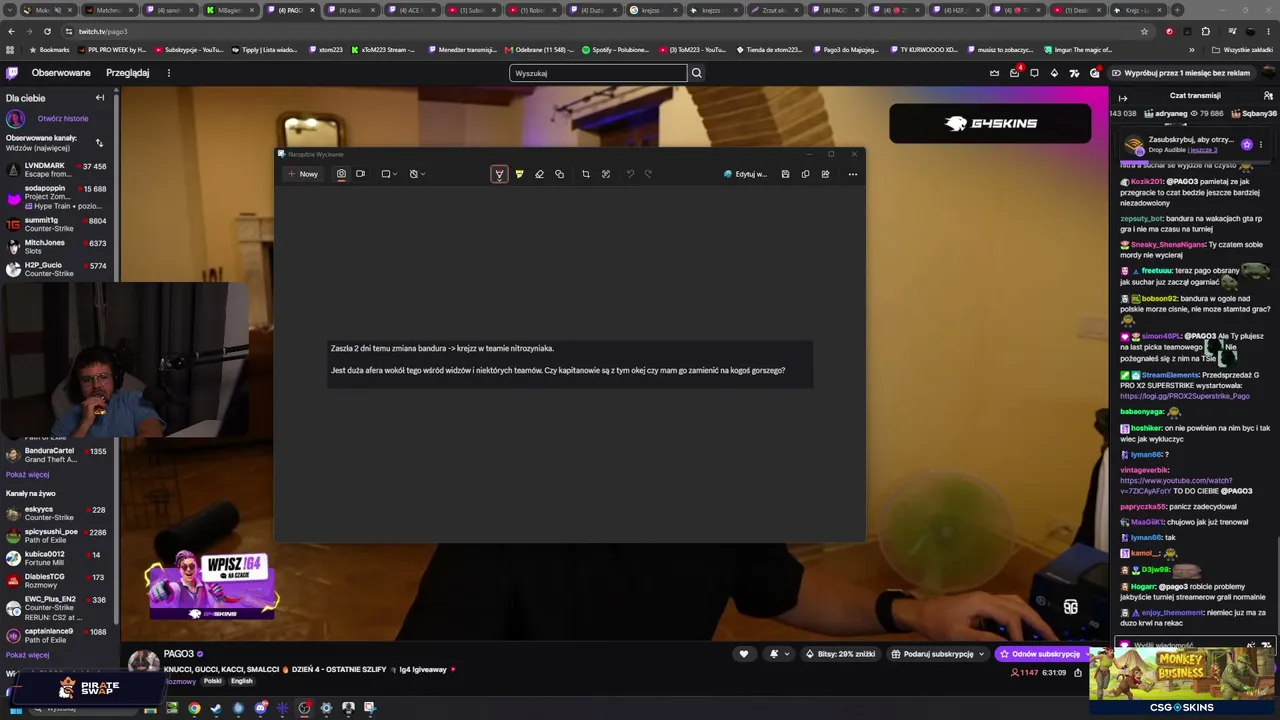This screenshot has height=720, width=1280.
Task: Open the Twitch top nav more menu
Action: pyautogui.click(x=169, y=73)
